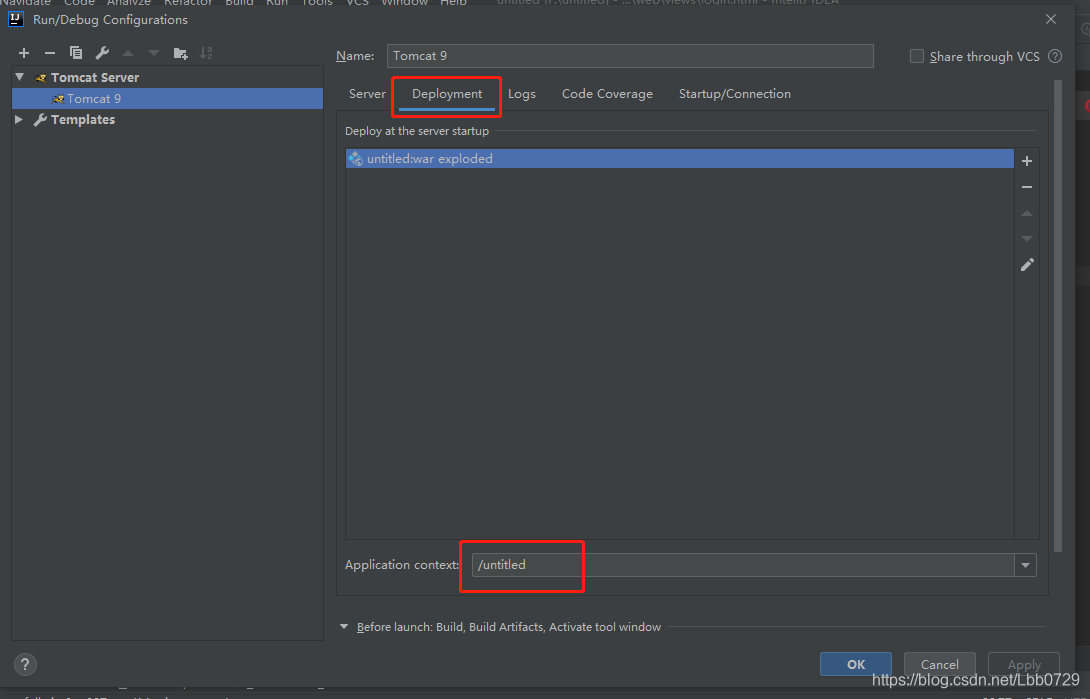
Task: Open Window menu in IDE window
Action: (405, 3)
